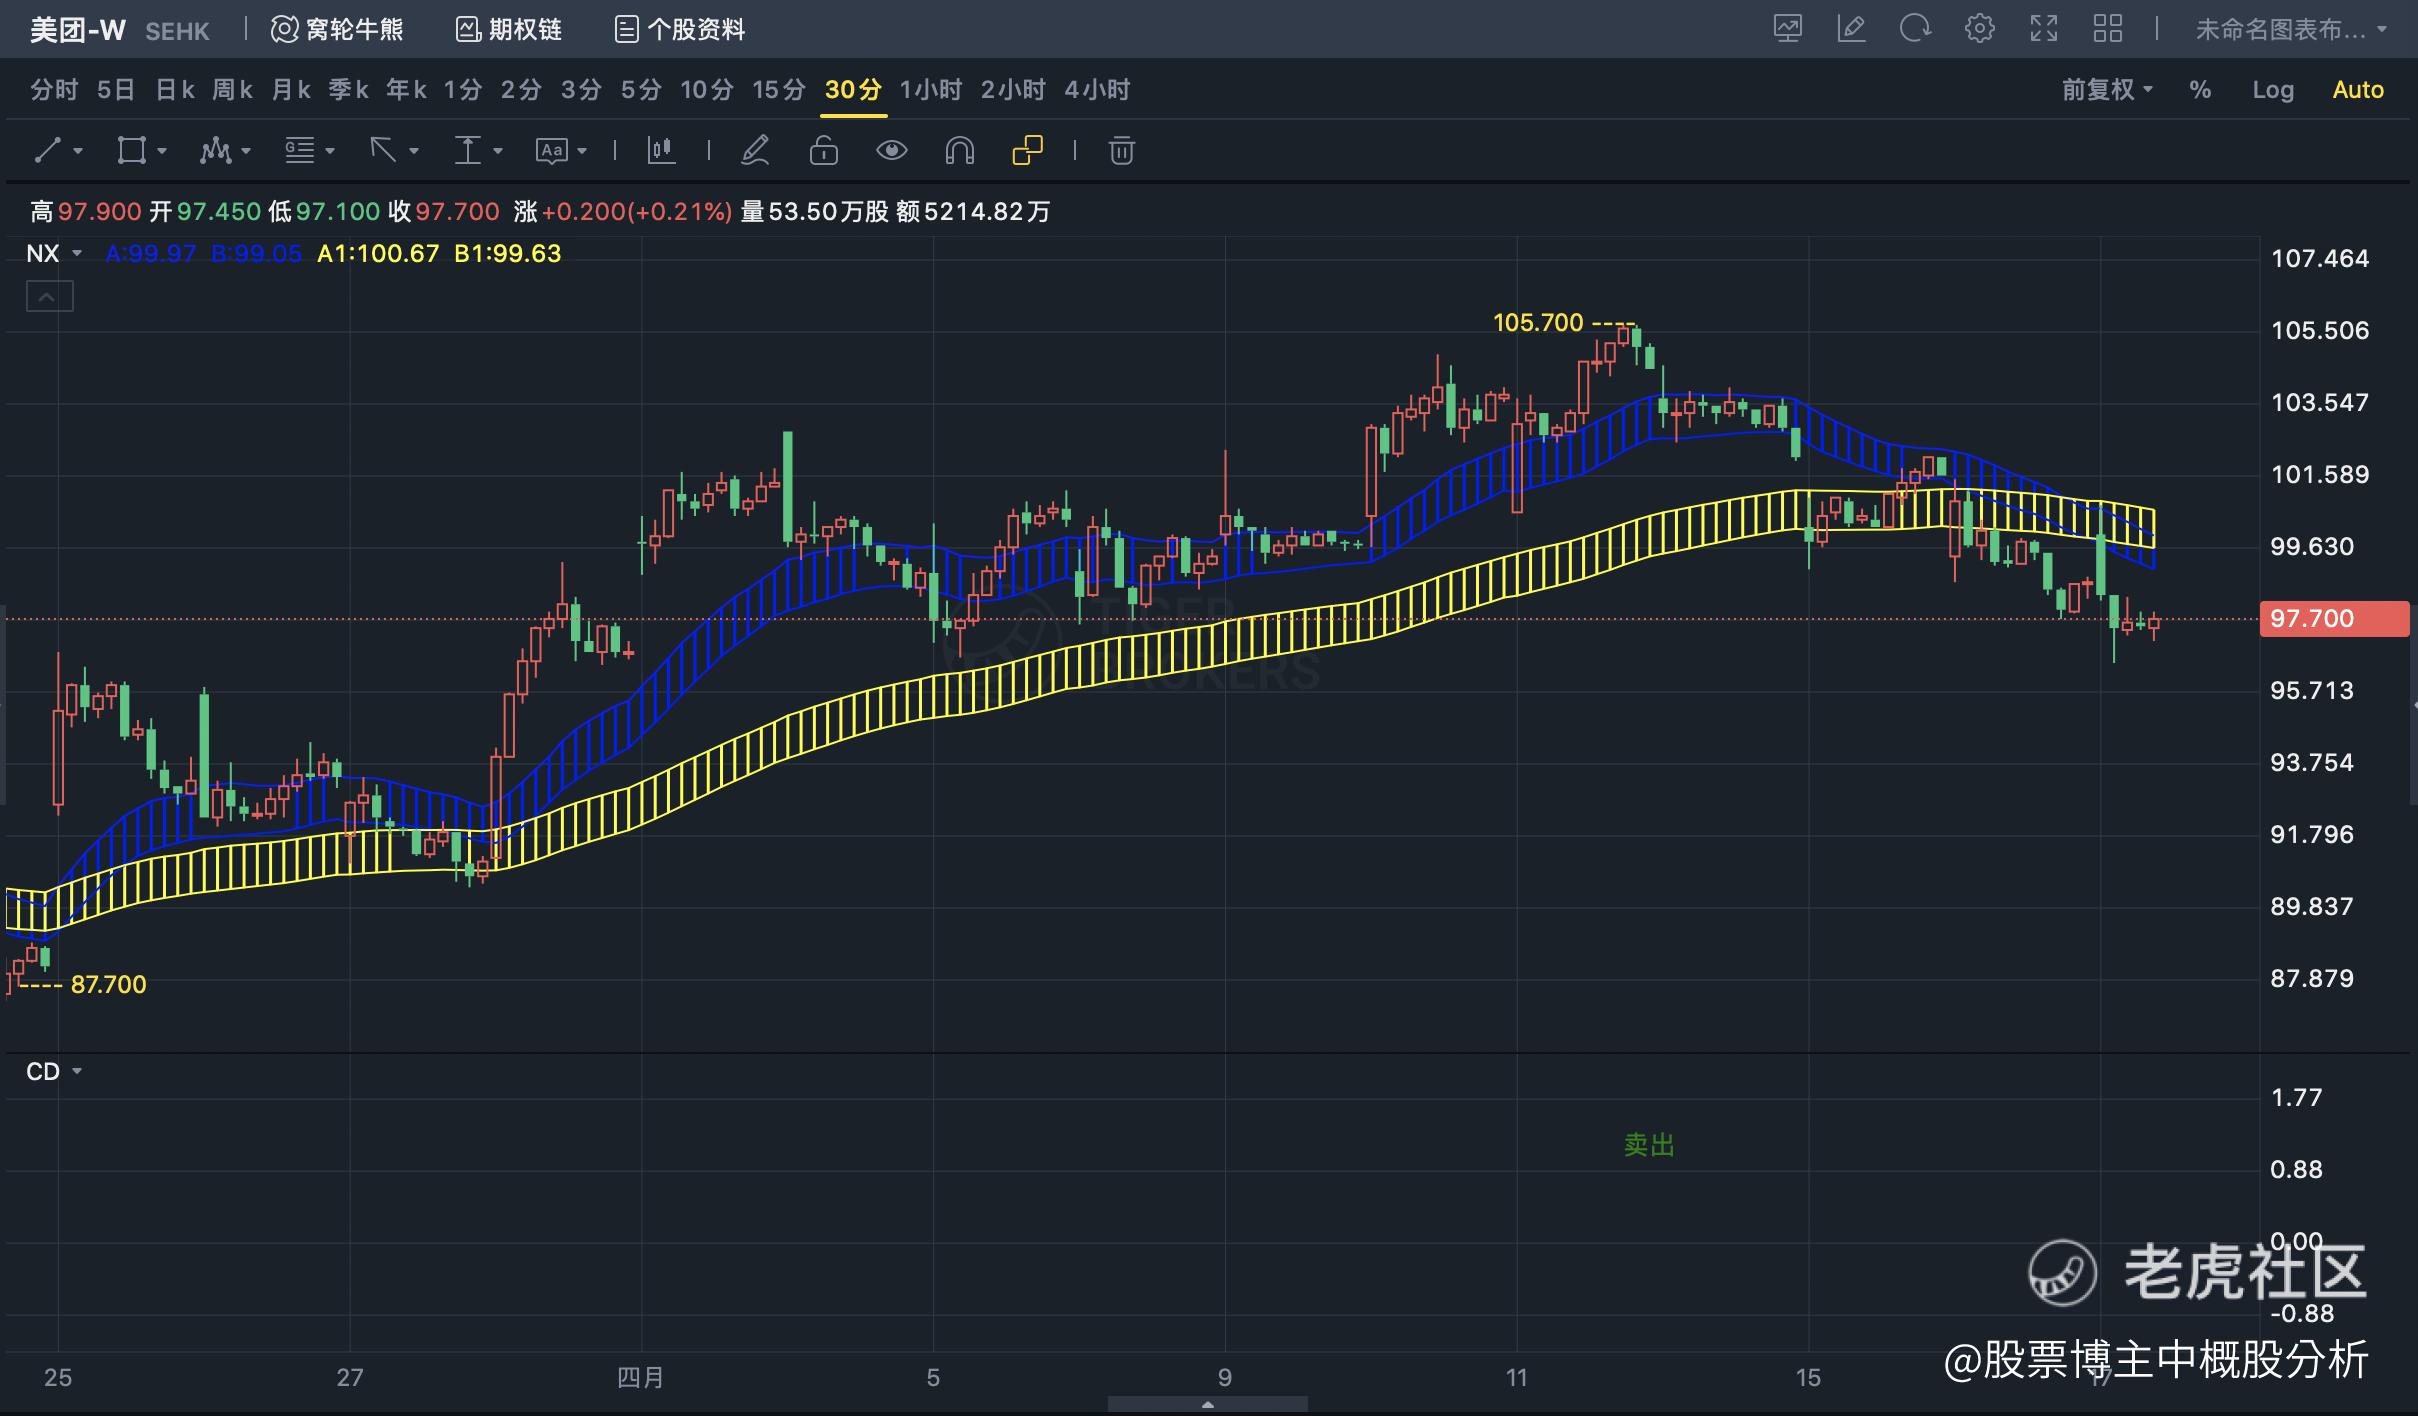This screenshot has width=2418, height=1416.
Task: Expand the 前复权 adjustment dropdown
Action: point(2106,90)
